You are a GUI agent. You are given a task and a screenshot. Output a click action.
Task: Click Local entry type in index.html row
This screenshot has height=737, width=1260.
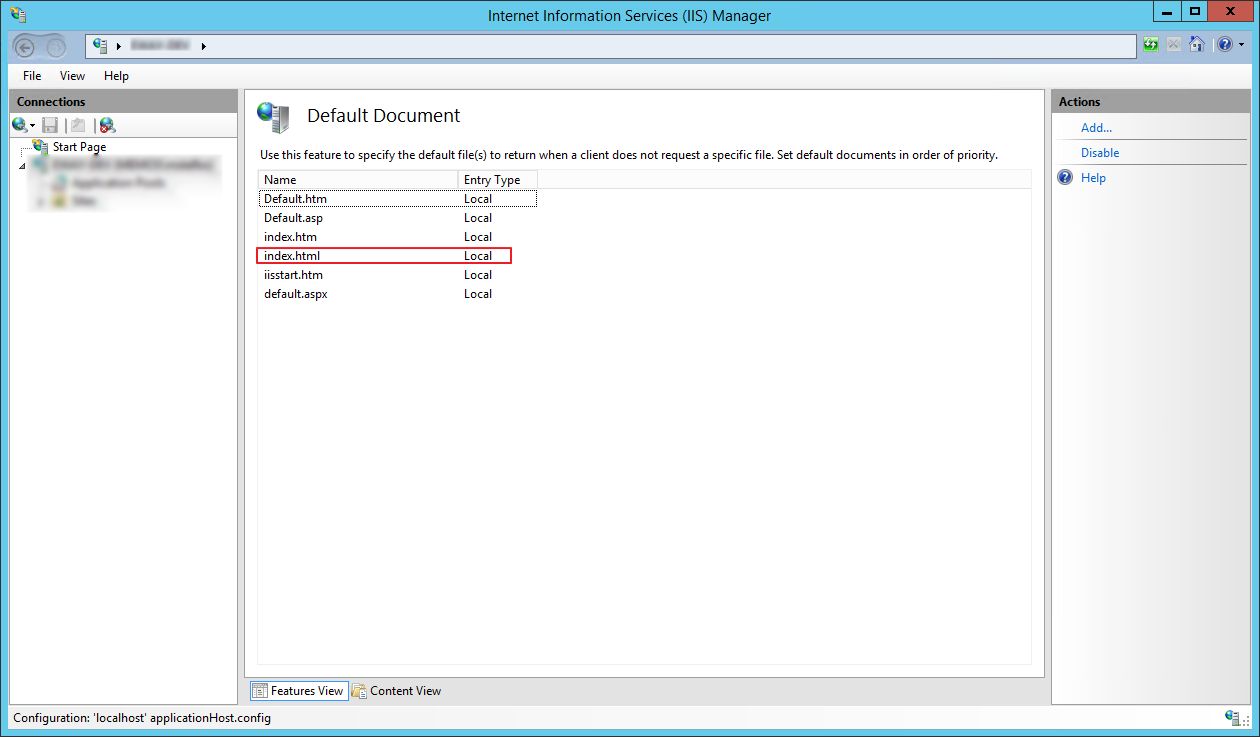478,256
